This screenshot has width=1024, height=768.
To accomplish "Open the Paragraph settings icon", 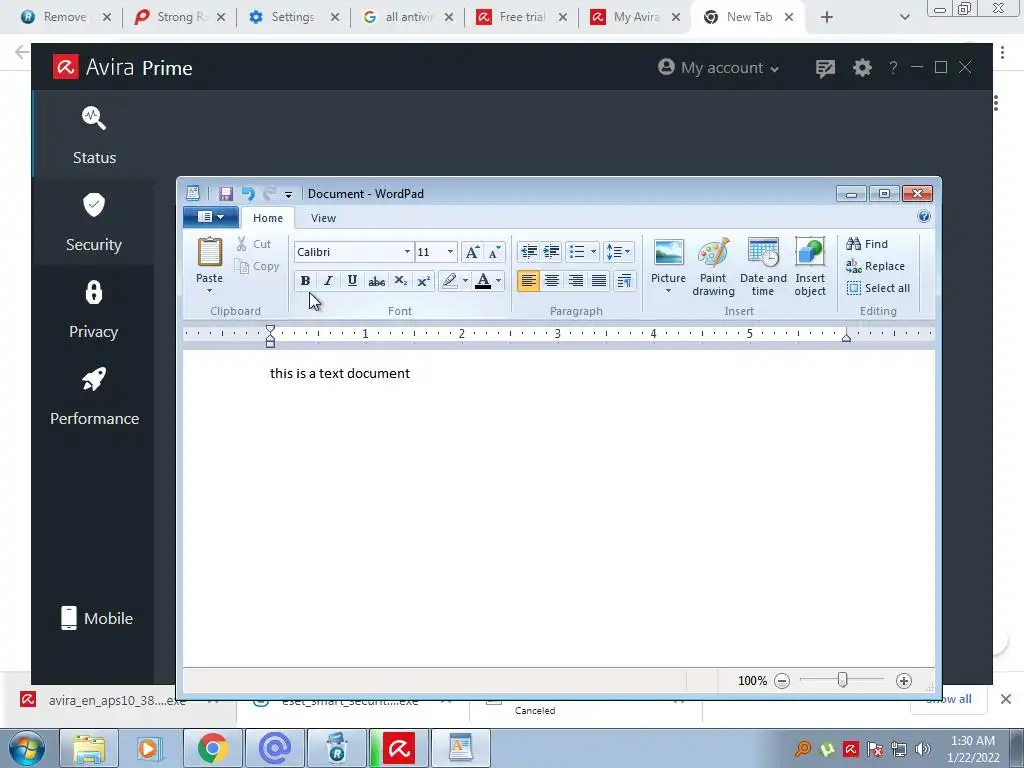I will [624, 281].
